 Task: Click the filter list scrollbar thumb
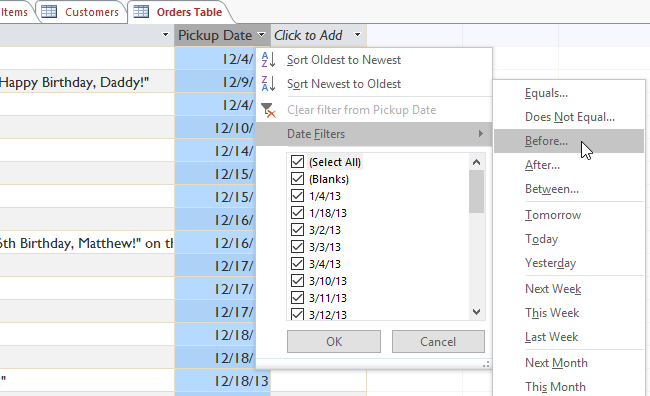pos(477,191)
